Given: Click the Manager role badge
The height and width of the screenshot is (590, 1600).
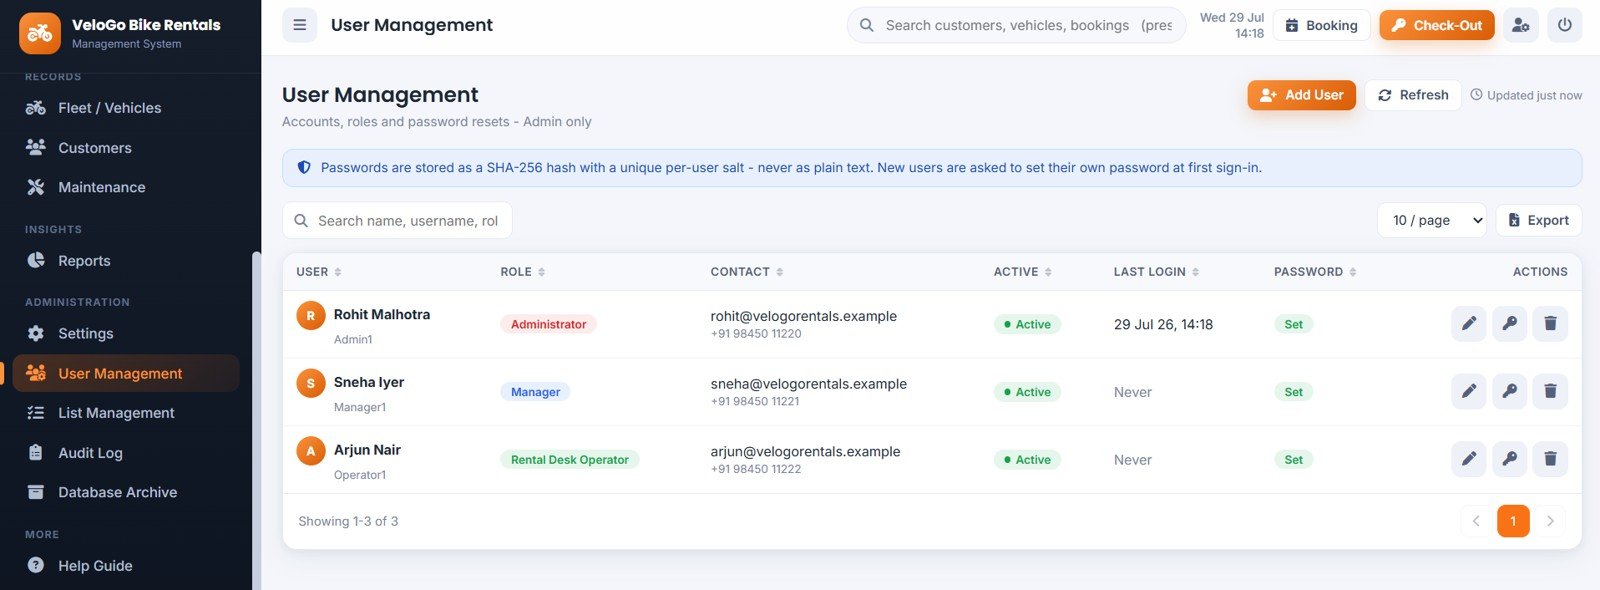Looking at the screenshot, I should [535, 392].
